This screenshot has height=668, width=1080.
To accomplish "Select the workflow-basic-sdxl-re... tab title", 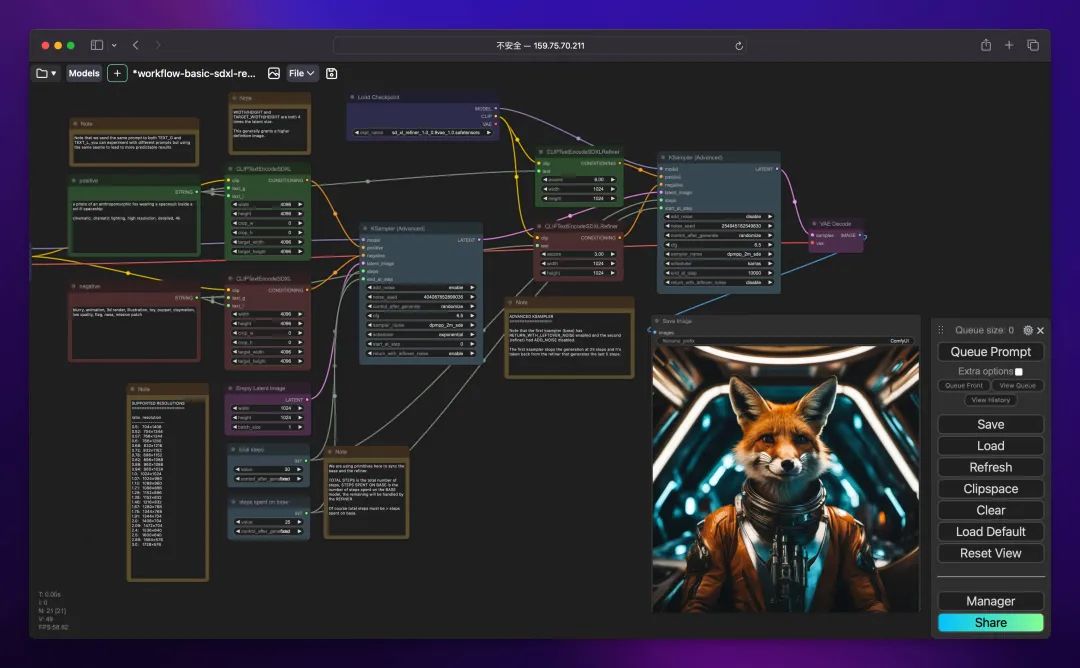I will click(x=194, y=73).
